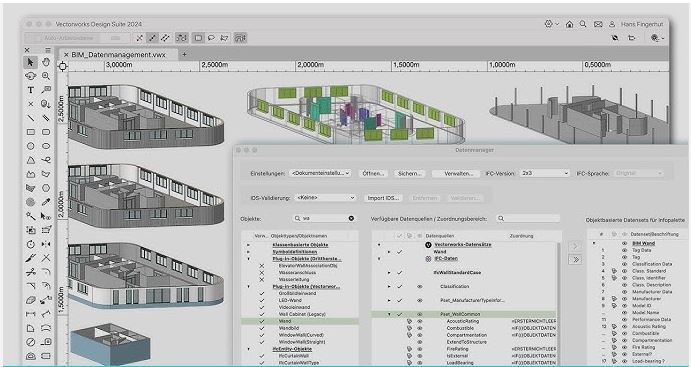The width and height of the screenshot is (691, 367).
Task: Choose the Rectangle tool
Action: coord(30,132)
